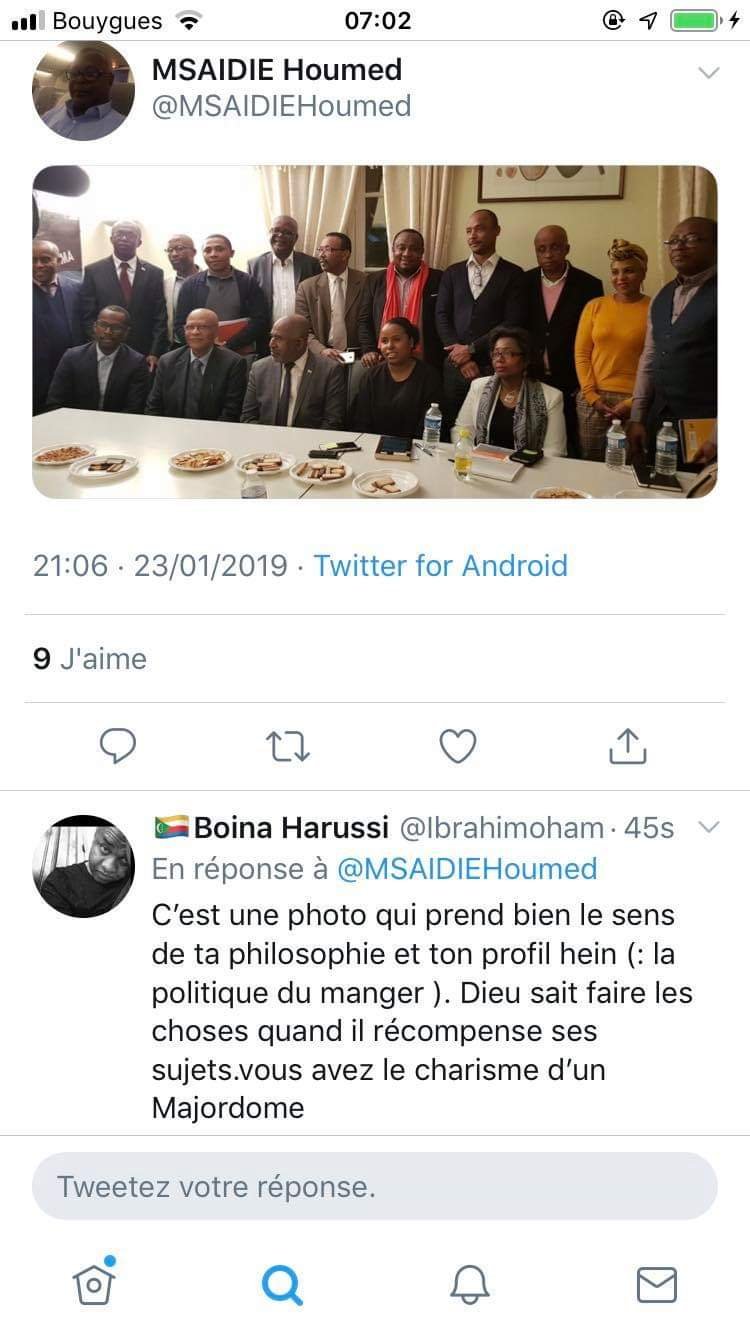The width and height of the screenshot is (750, 1334).
Task: Open the group photo in the tweet
Action: click(x=375, y=331)
